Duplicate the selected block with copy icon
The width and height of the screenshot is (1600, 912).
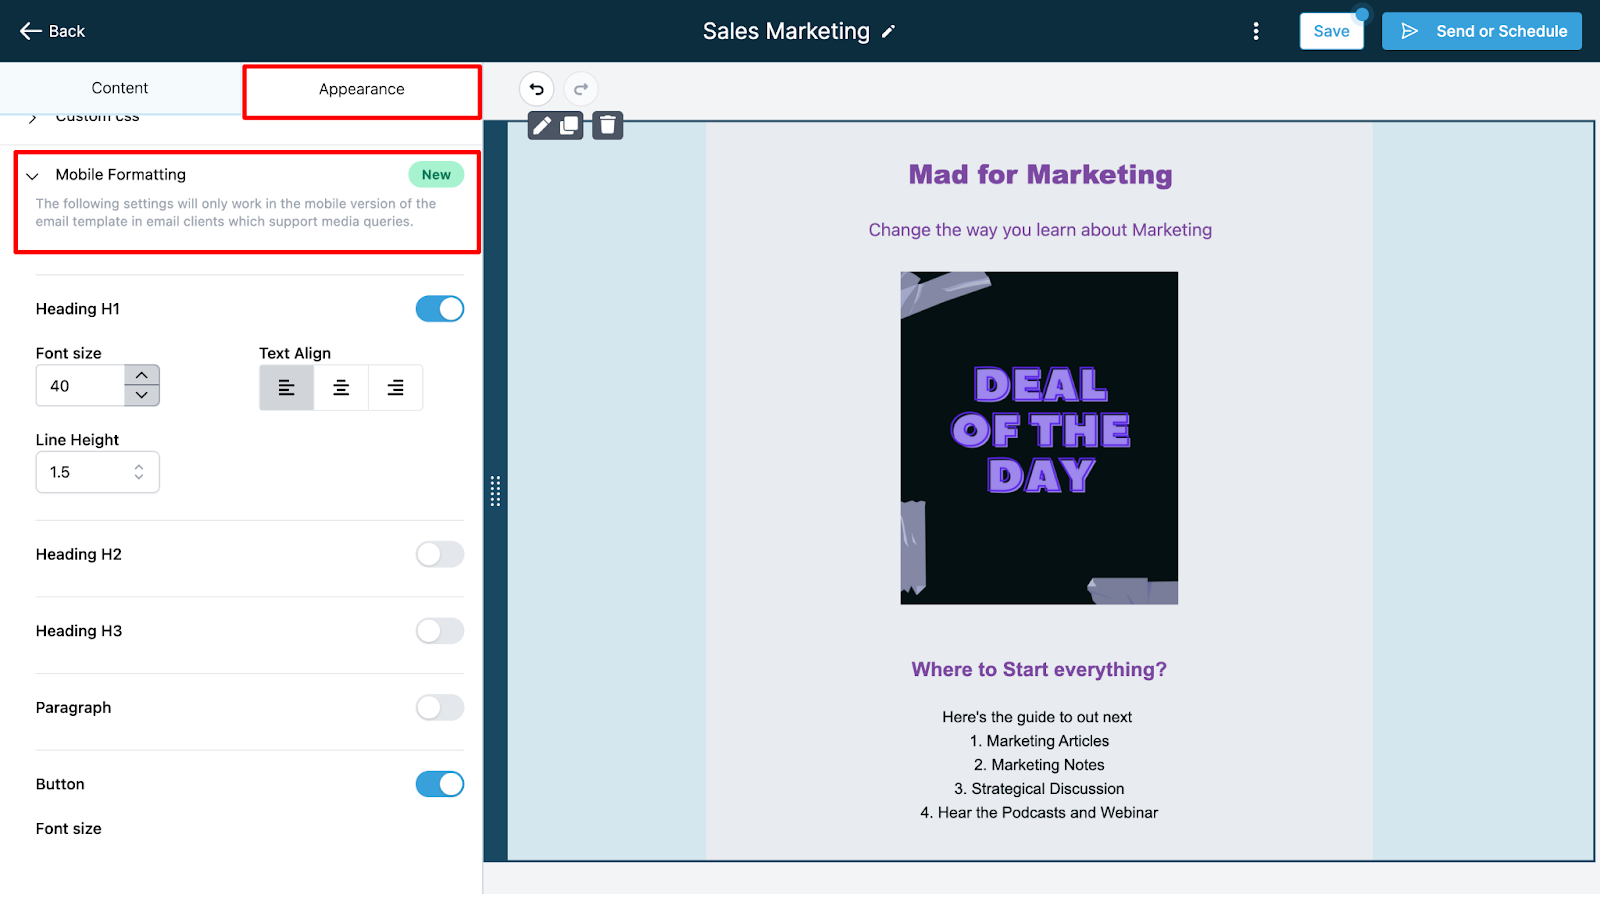pyautogui.click(x=569, y=125)
